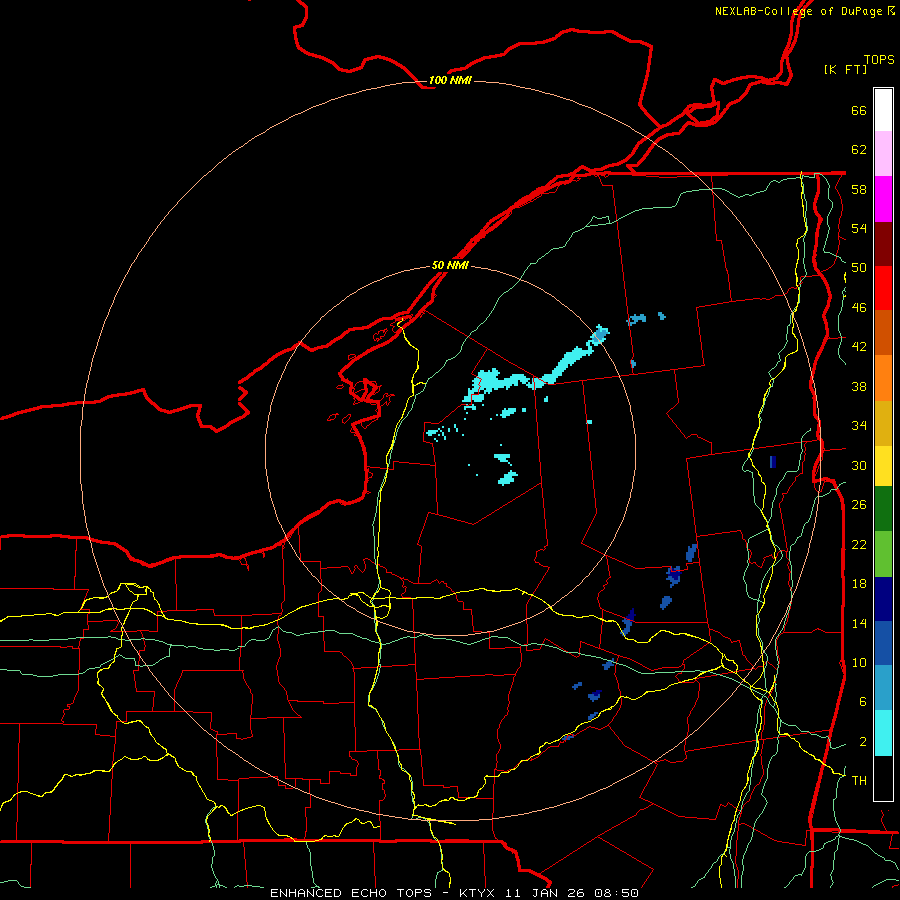Click the legend value 62
900x900 pixels.
(859, 150)
